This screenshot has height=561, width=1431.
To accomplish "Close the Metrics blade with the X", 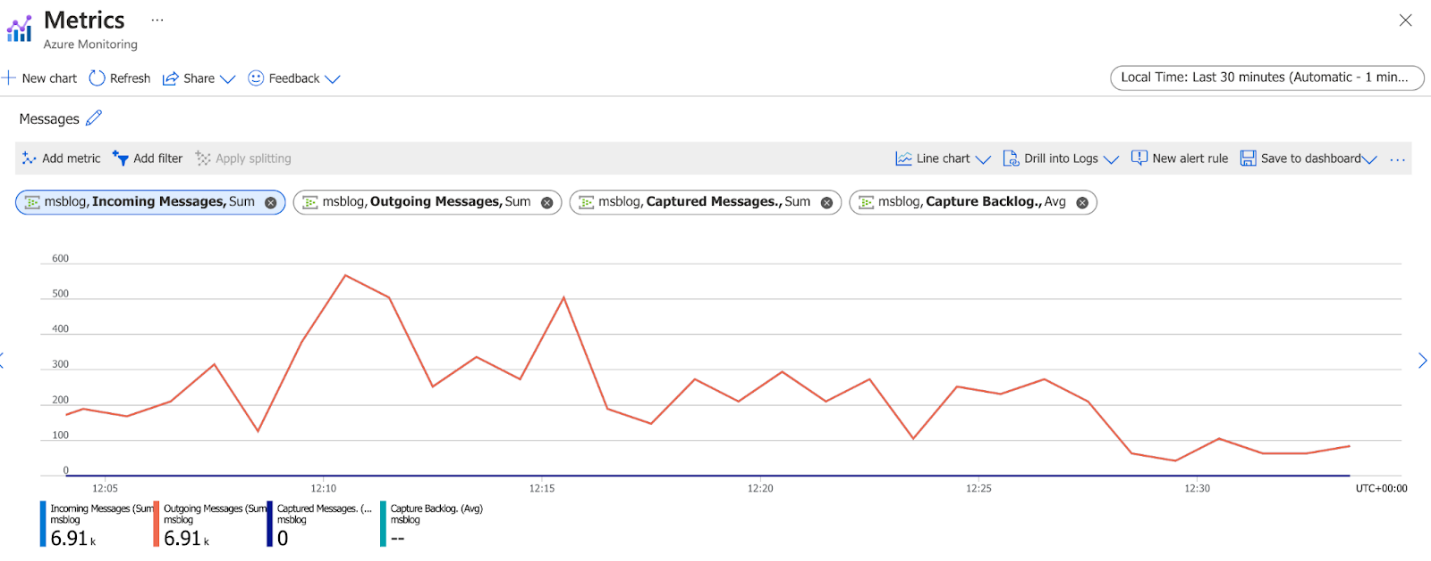I will [x=1405, y=20].
